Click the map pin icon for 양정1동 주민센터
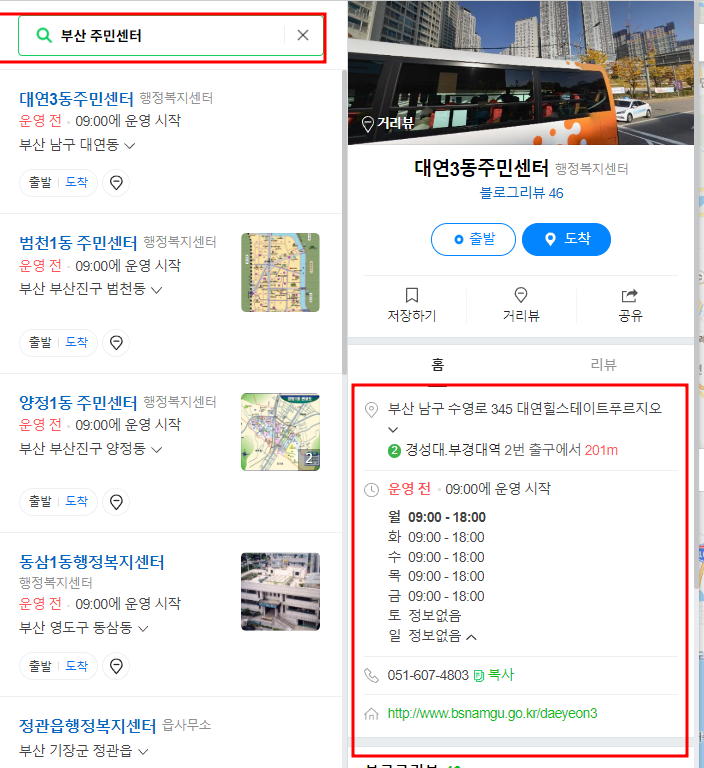704x768 pixels. 116,502
